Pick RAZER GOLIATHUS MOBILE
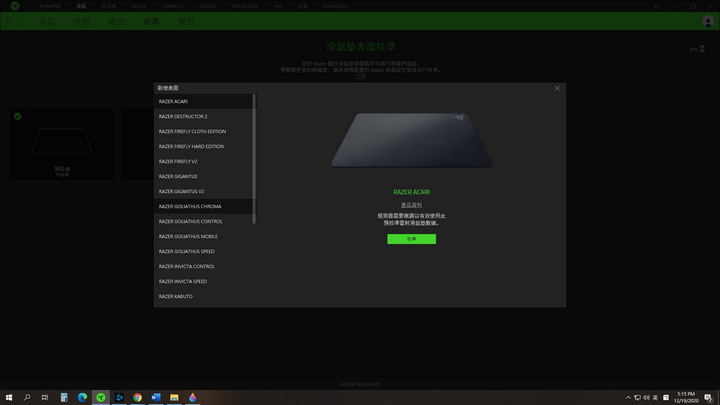Viewport: 720px width, 405px height. click(203, 236)
